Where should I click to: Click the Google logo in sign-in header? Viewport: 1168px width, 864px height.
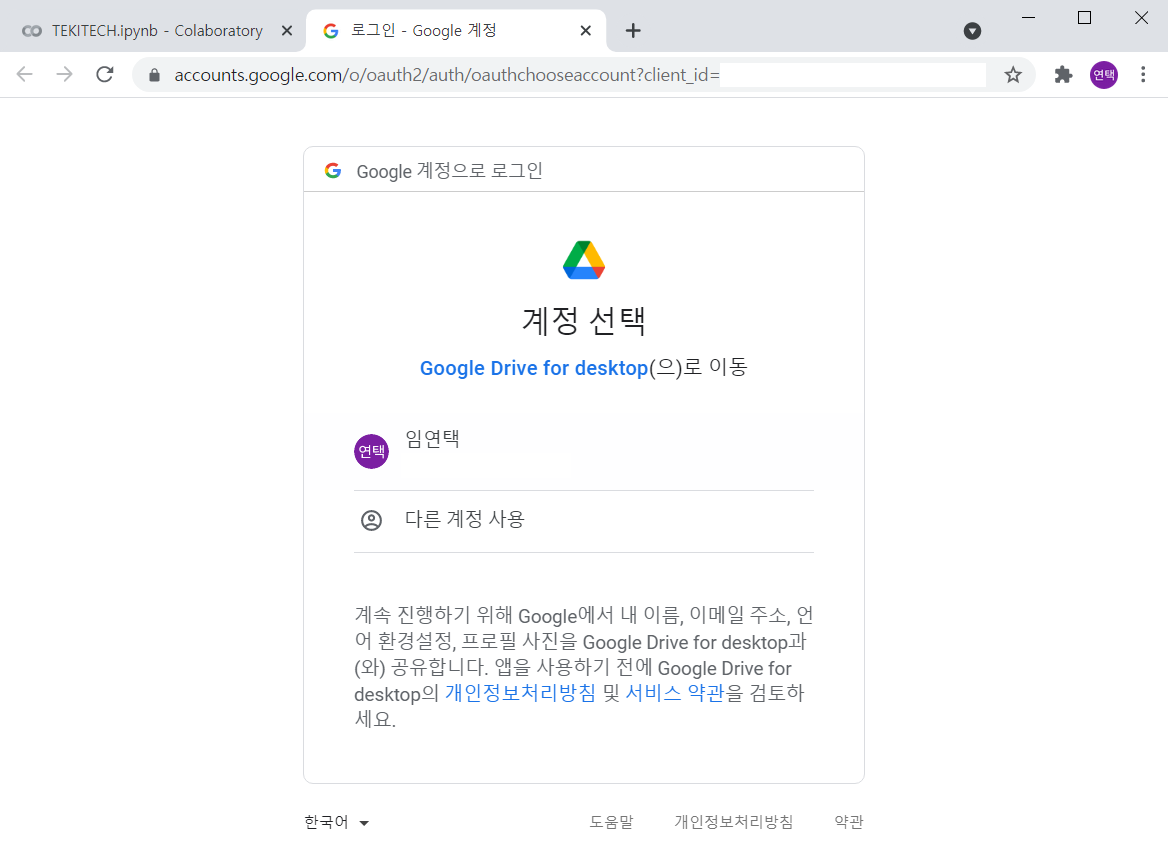click(x=333, y=171)
